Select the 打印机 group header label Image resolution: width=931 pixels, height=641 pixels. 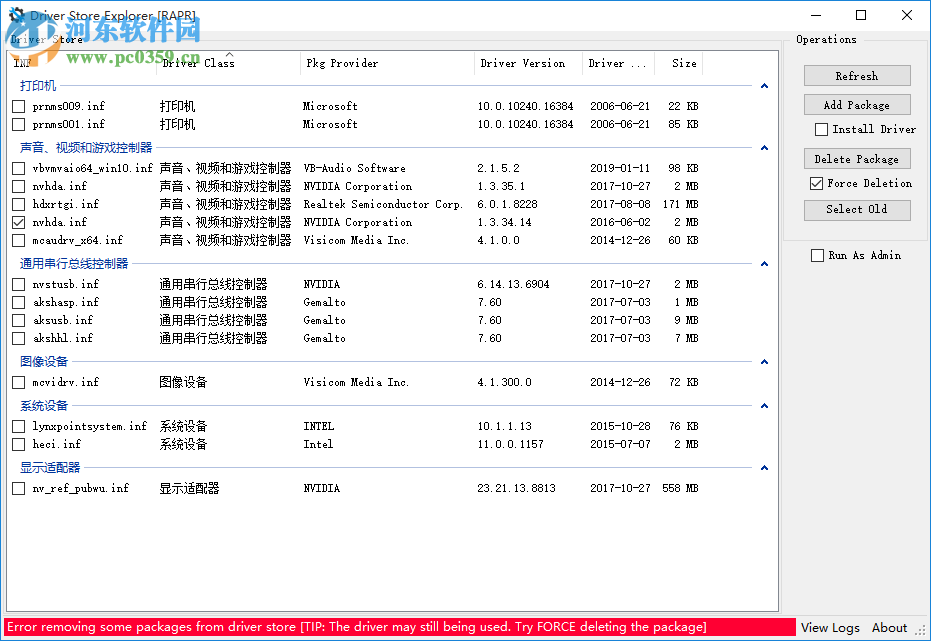[x=38, y=85]
